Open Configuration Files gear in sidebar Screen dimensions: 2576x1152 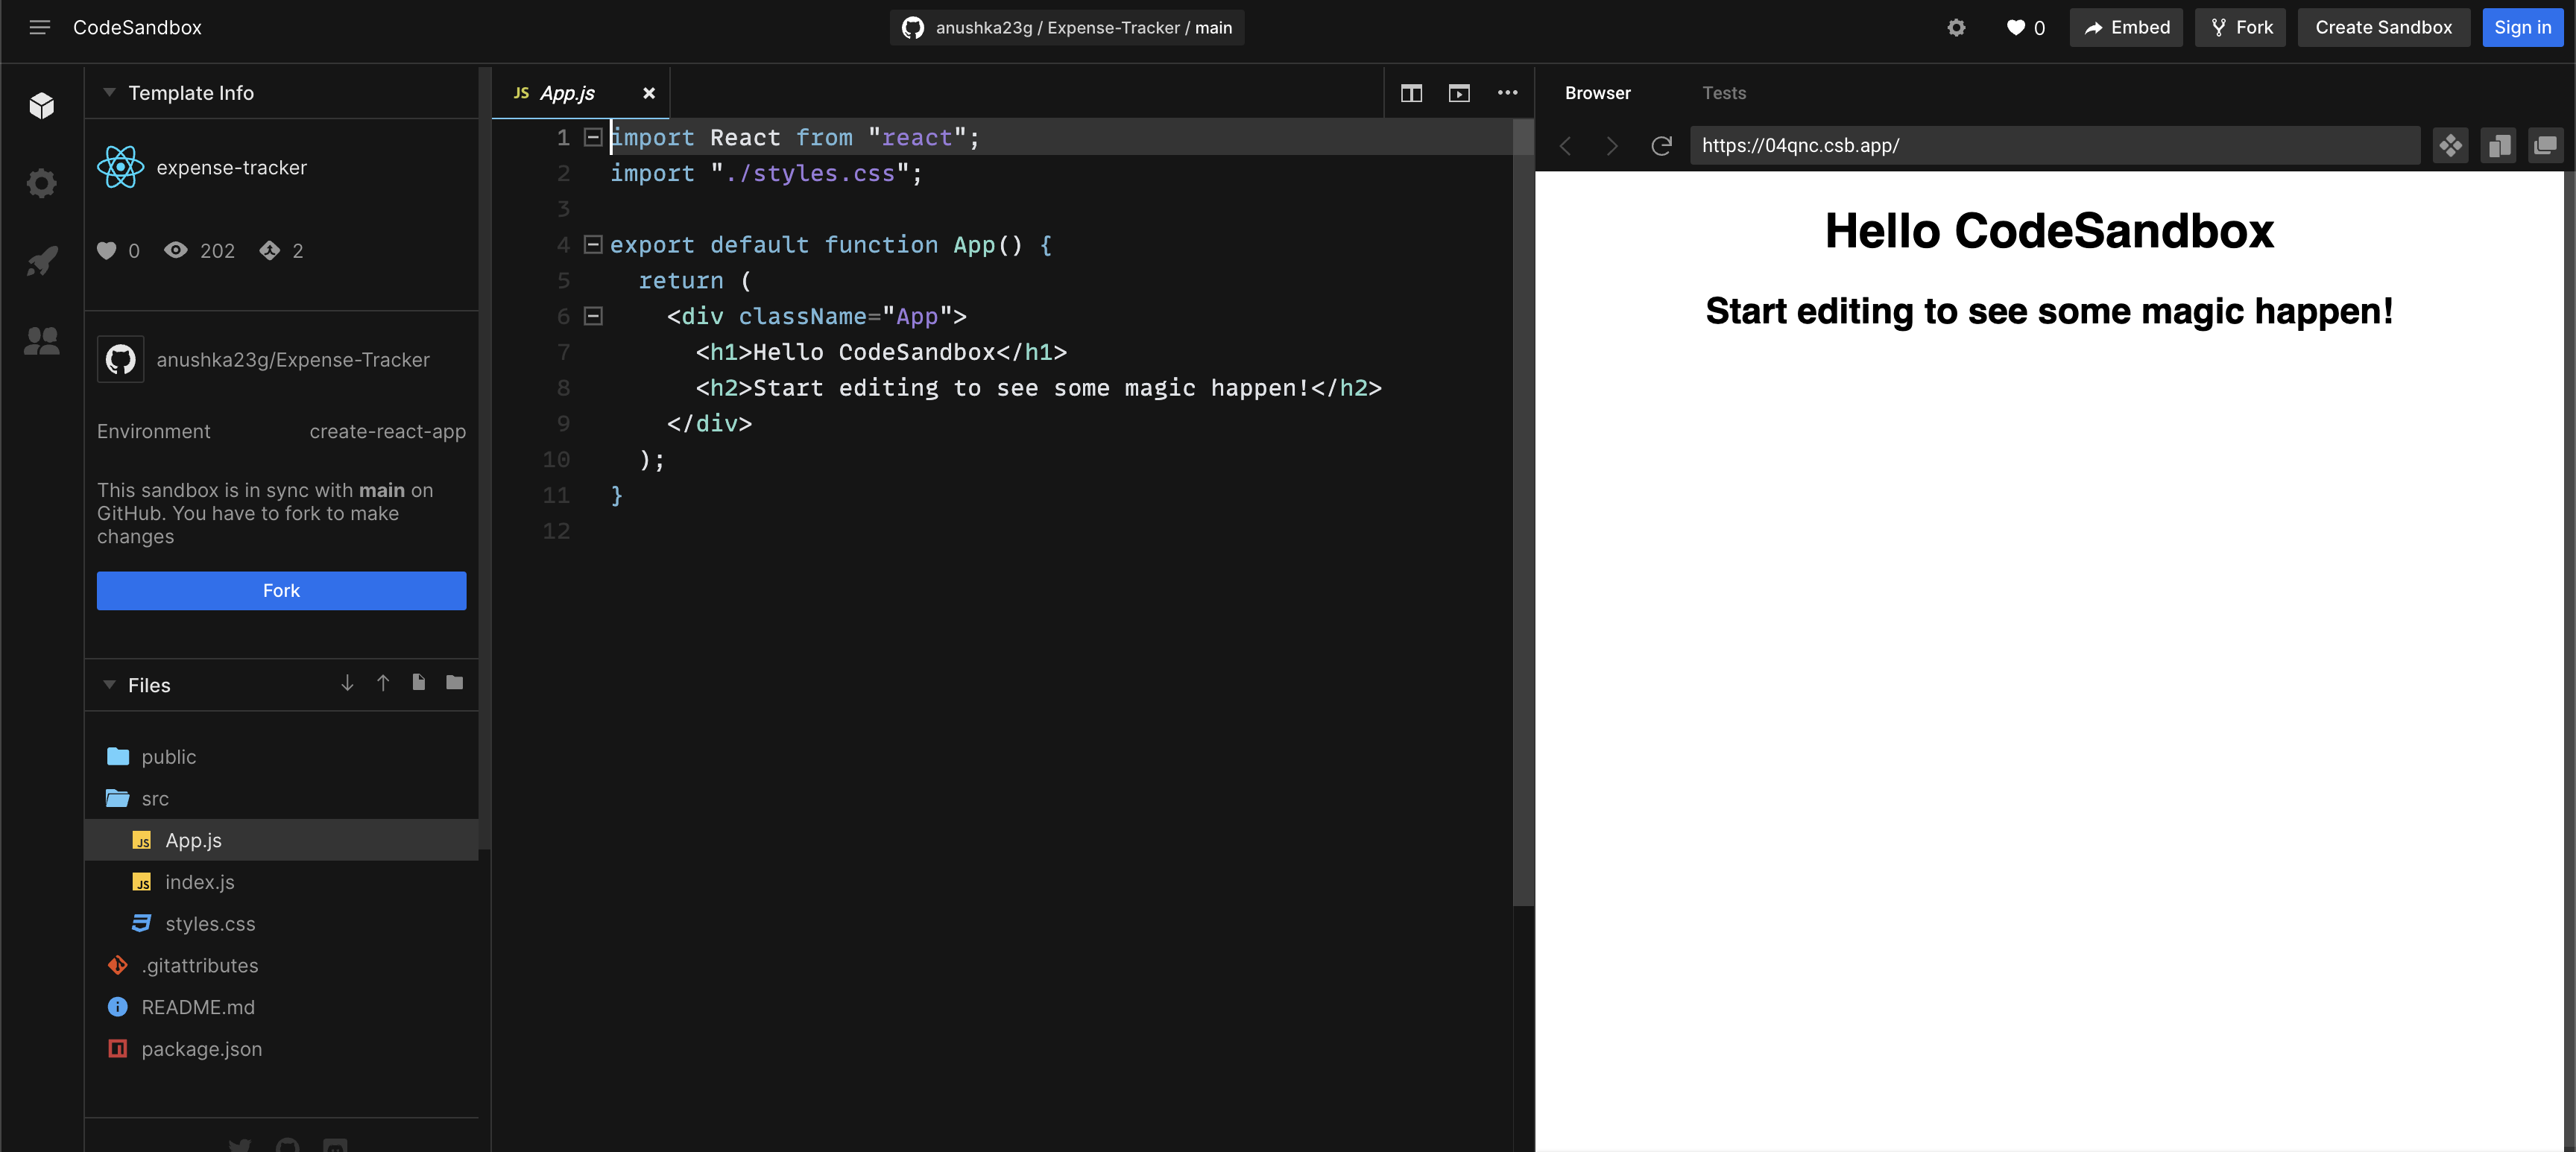point(41,183)
